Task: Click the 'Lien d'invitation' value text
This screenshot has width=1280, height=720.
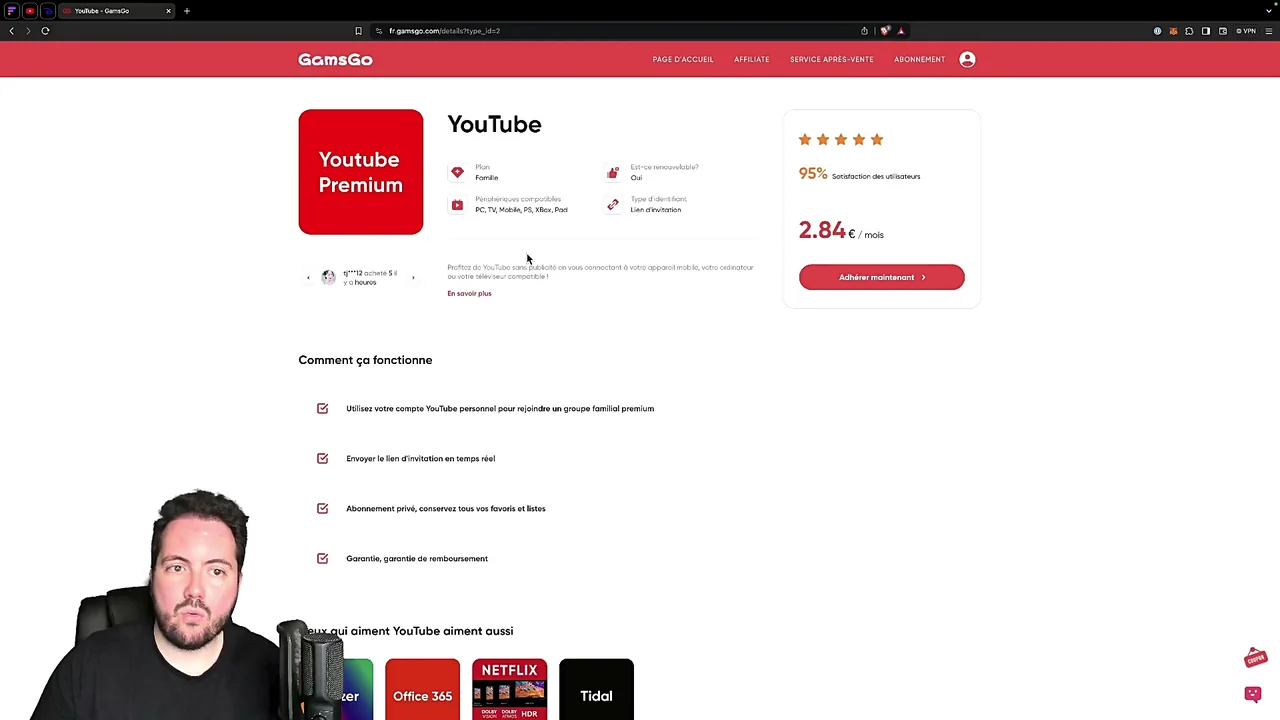Action: pyautogui.click(x=656, y=210)
